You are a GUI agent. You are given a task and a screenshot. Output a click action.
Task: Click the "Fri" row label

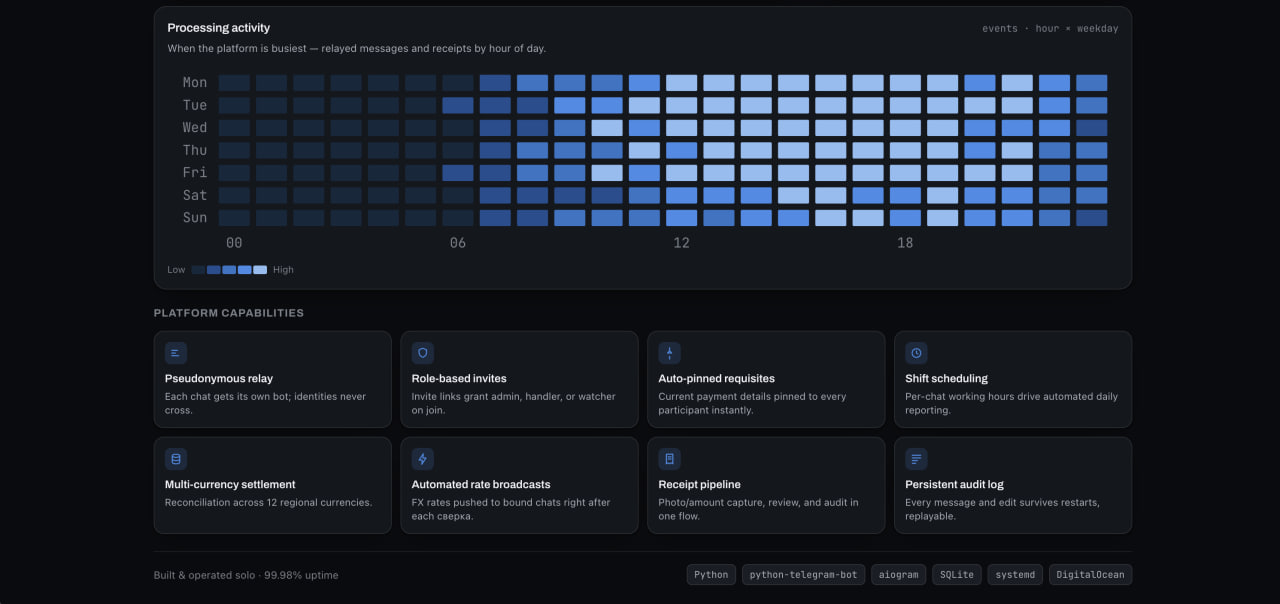195,172
